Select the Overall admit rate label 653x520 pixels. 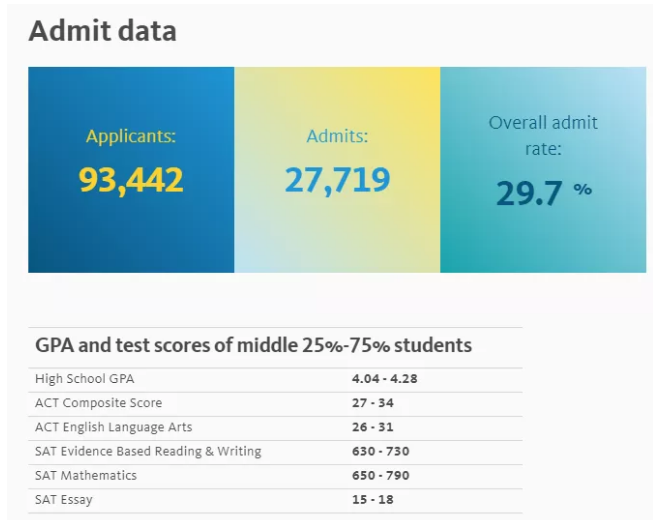(543, 136)
